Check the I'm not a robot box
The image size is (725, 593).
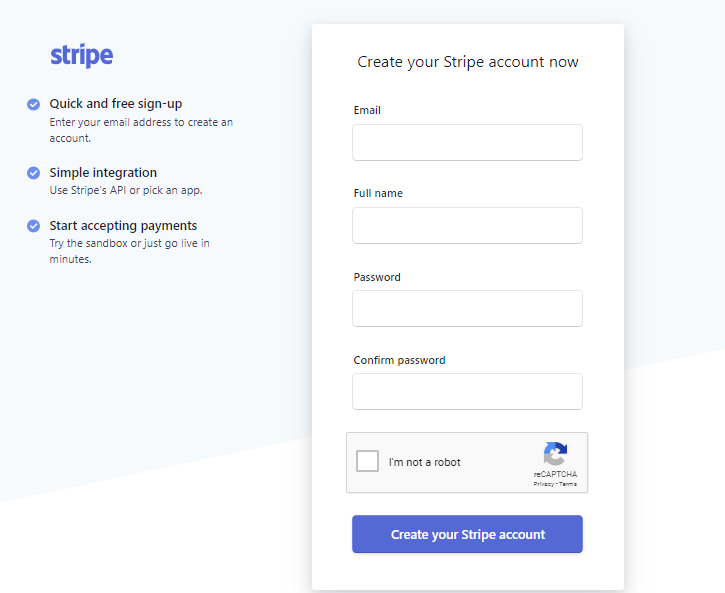click(368, 462)
